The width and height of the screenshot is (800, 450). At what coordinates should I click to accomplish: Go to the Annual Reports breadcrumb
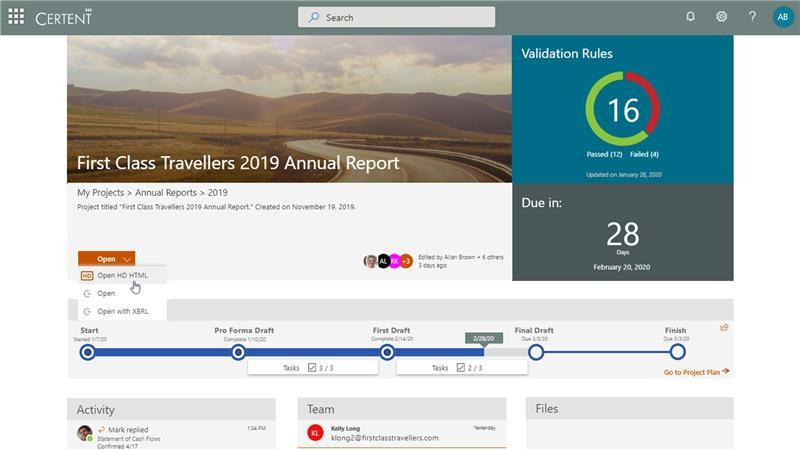[x=166, y=193]
